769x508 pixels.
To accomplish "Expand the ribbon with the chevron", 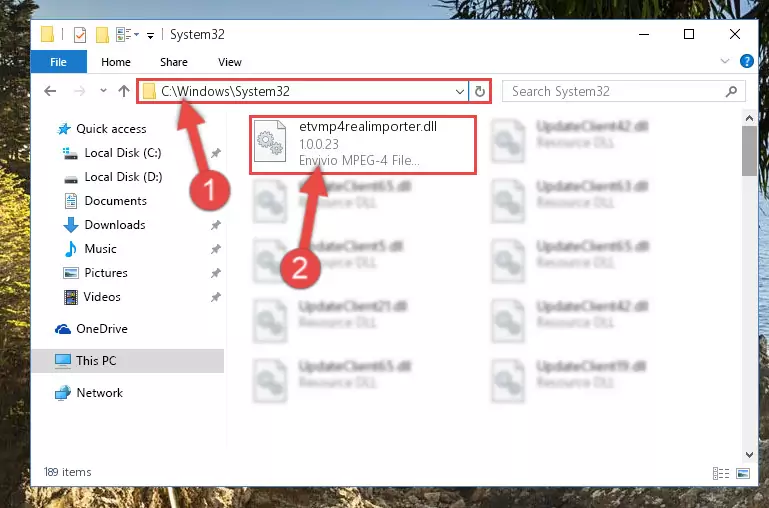I will point(724,61).
